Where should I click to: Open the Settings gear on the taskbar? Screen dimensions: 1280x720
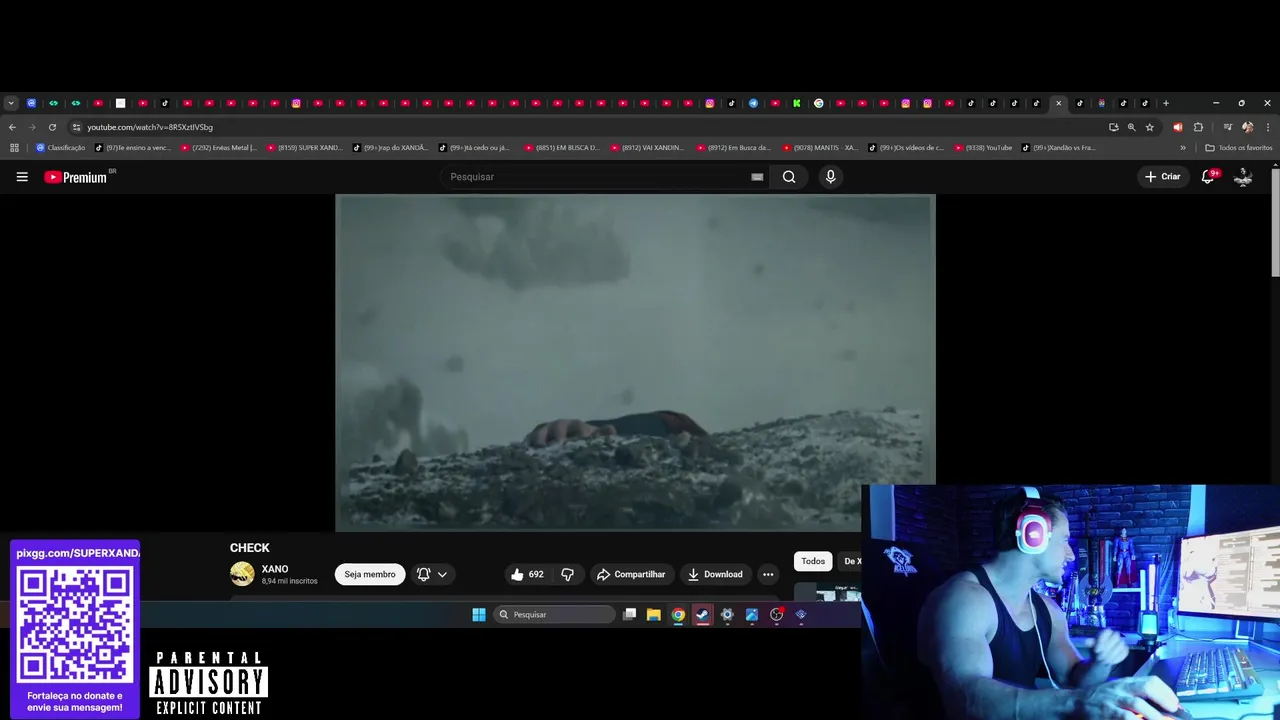click(x=727, y=615)
